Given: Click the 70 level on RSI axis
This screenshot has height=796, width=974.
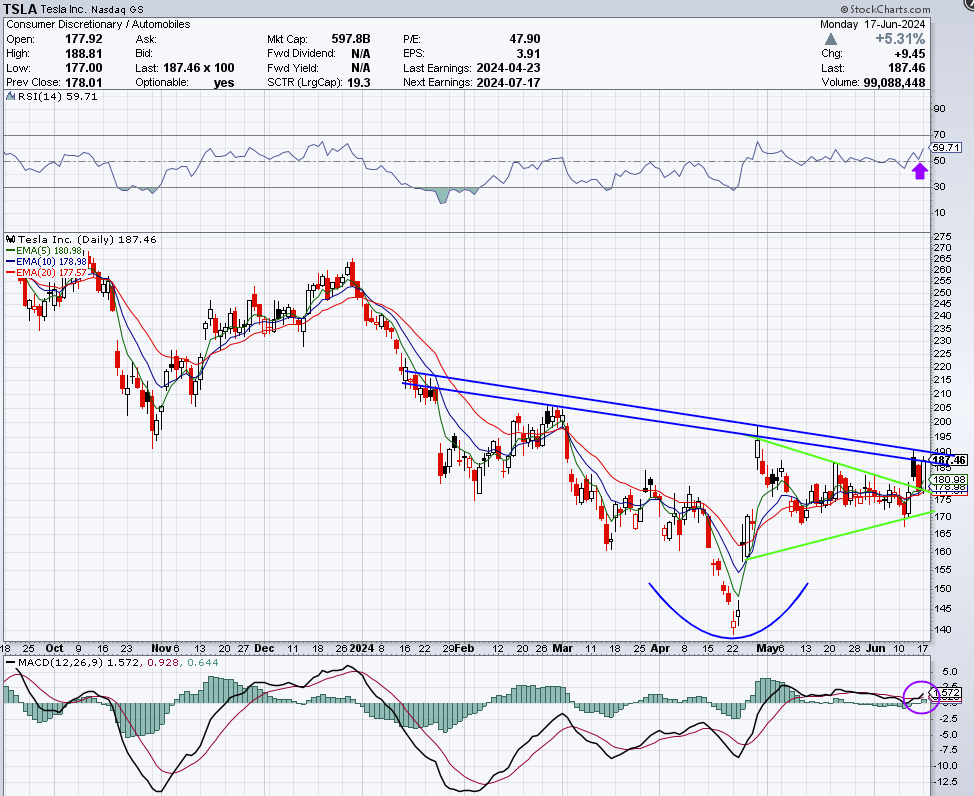Looking at the screenshot, I should [x=939, y=134].
